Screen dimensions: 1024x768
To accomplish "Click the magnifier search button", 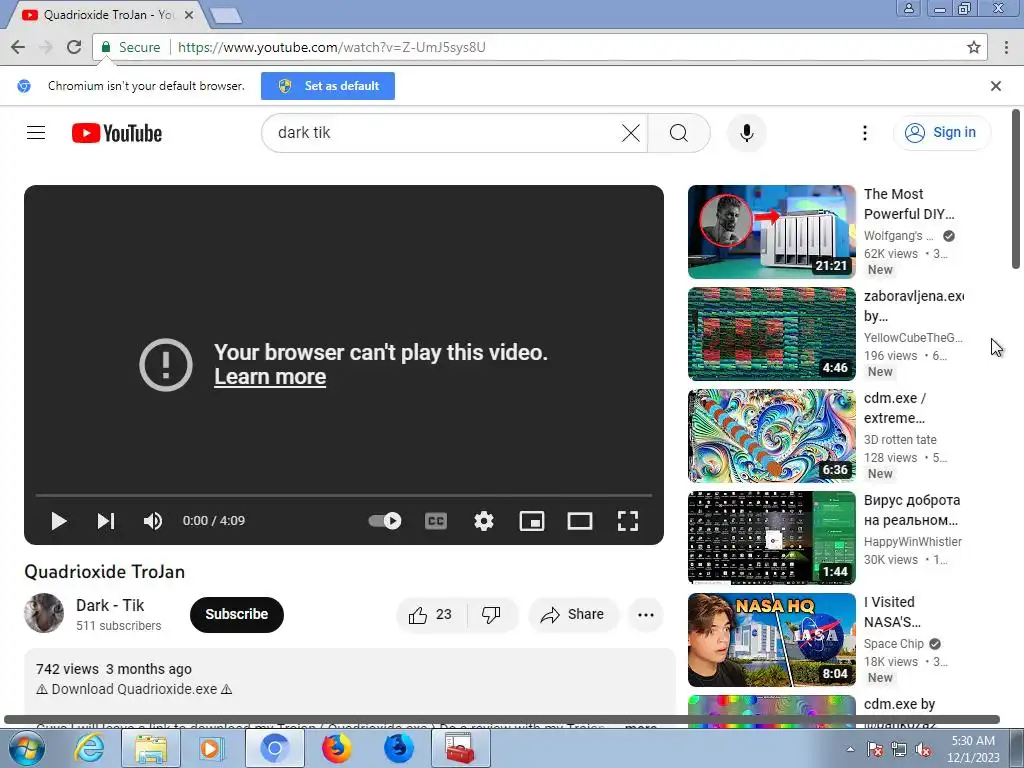I will point(679,133).
